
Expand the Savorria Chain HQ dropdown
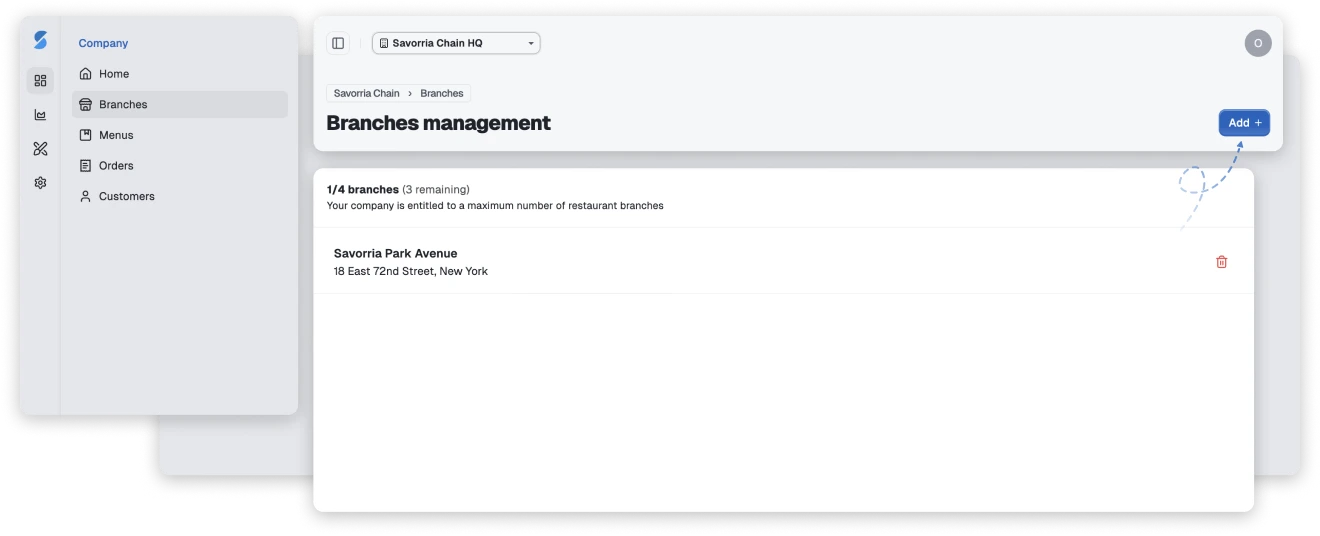pyautogui.click(x=456, y=43)
